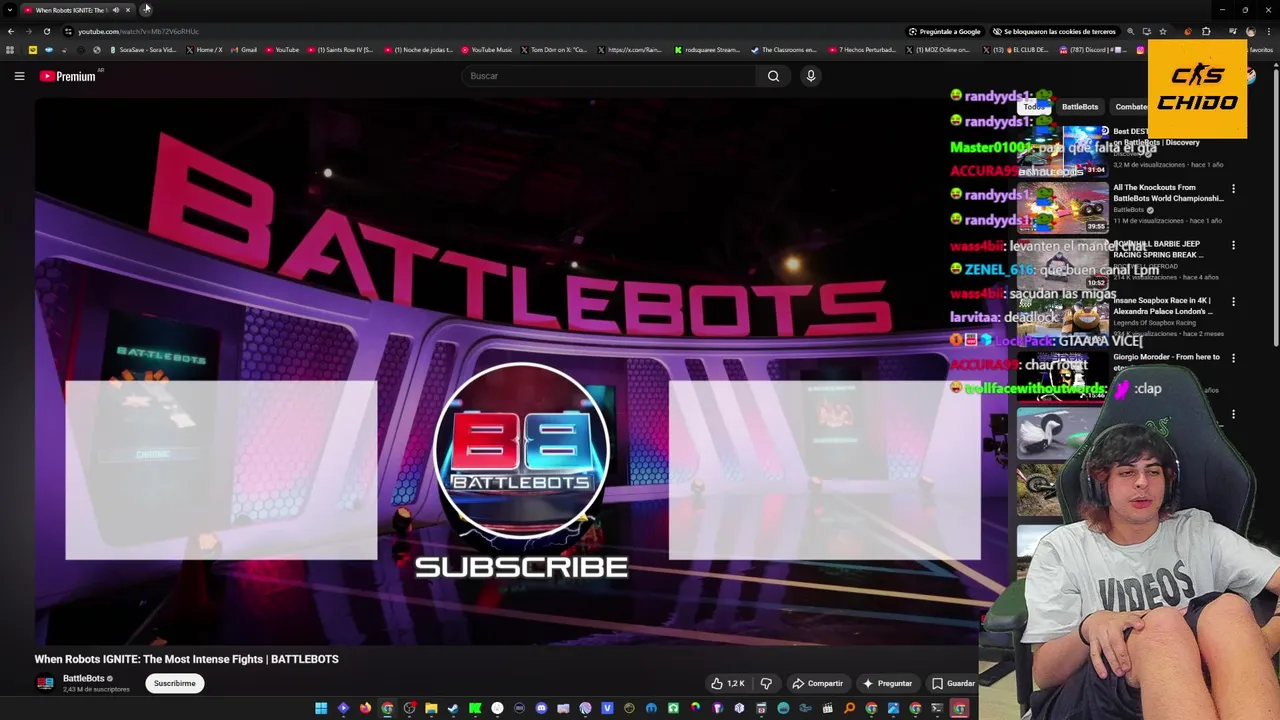Open the YouTube hamburger guide menu
This screenshot has width=1280, height=720.
tap(19, 76)
